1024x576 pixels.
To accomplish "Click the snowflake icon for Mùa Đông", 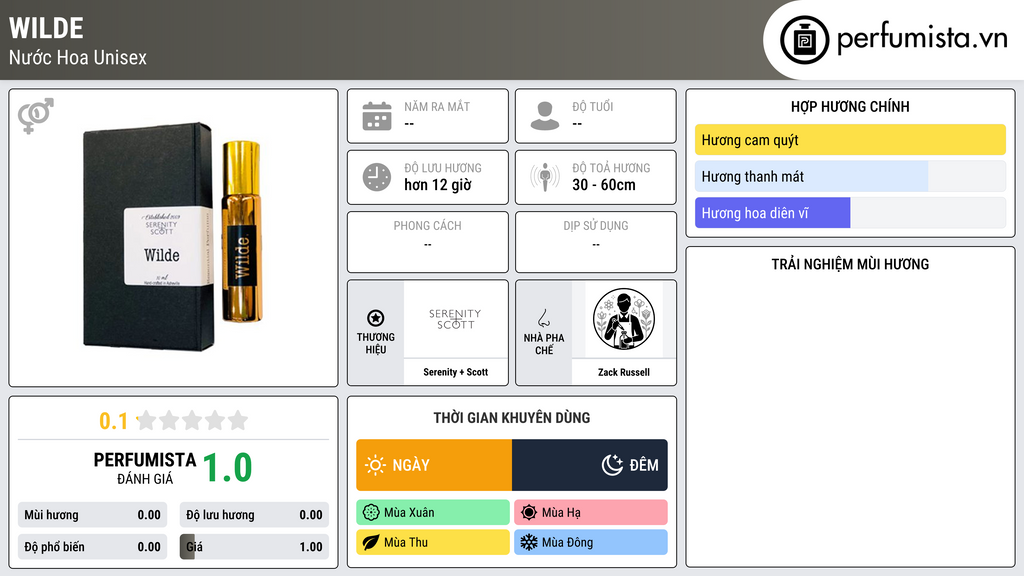I will tap(529, 542).
